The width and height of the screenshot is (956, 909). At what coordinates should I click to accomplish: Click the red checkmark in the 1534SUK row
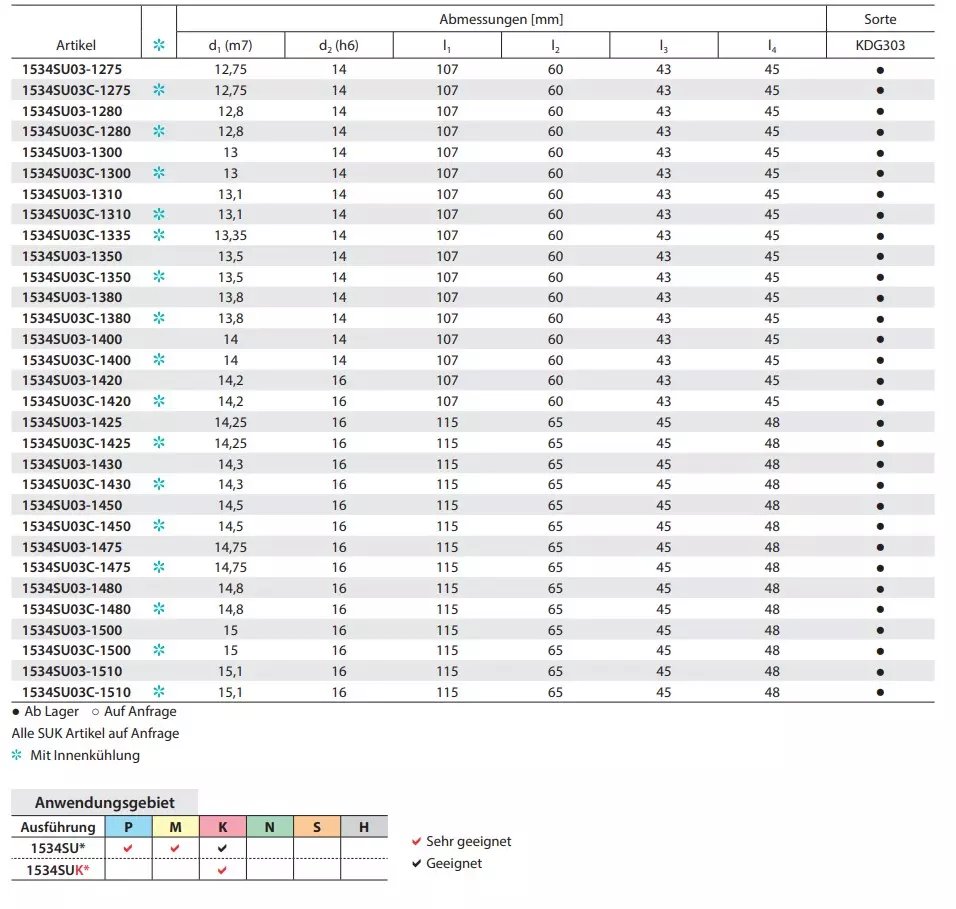(222, 870)
